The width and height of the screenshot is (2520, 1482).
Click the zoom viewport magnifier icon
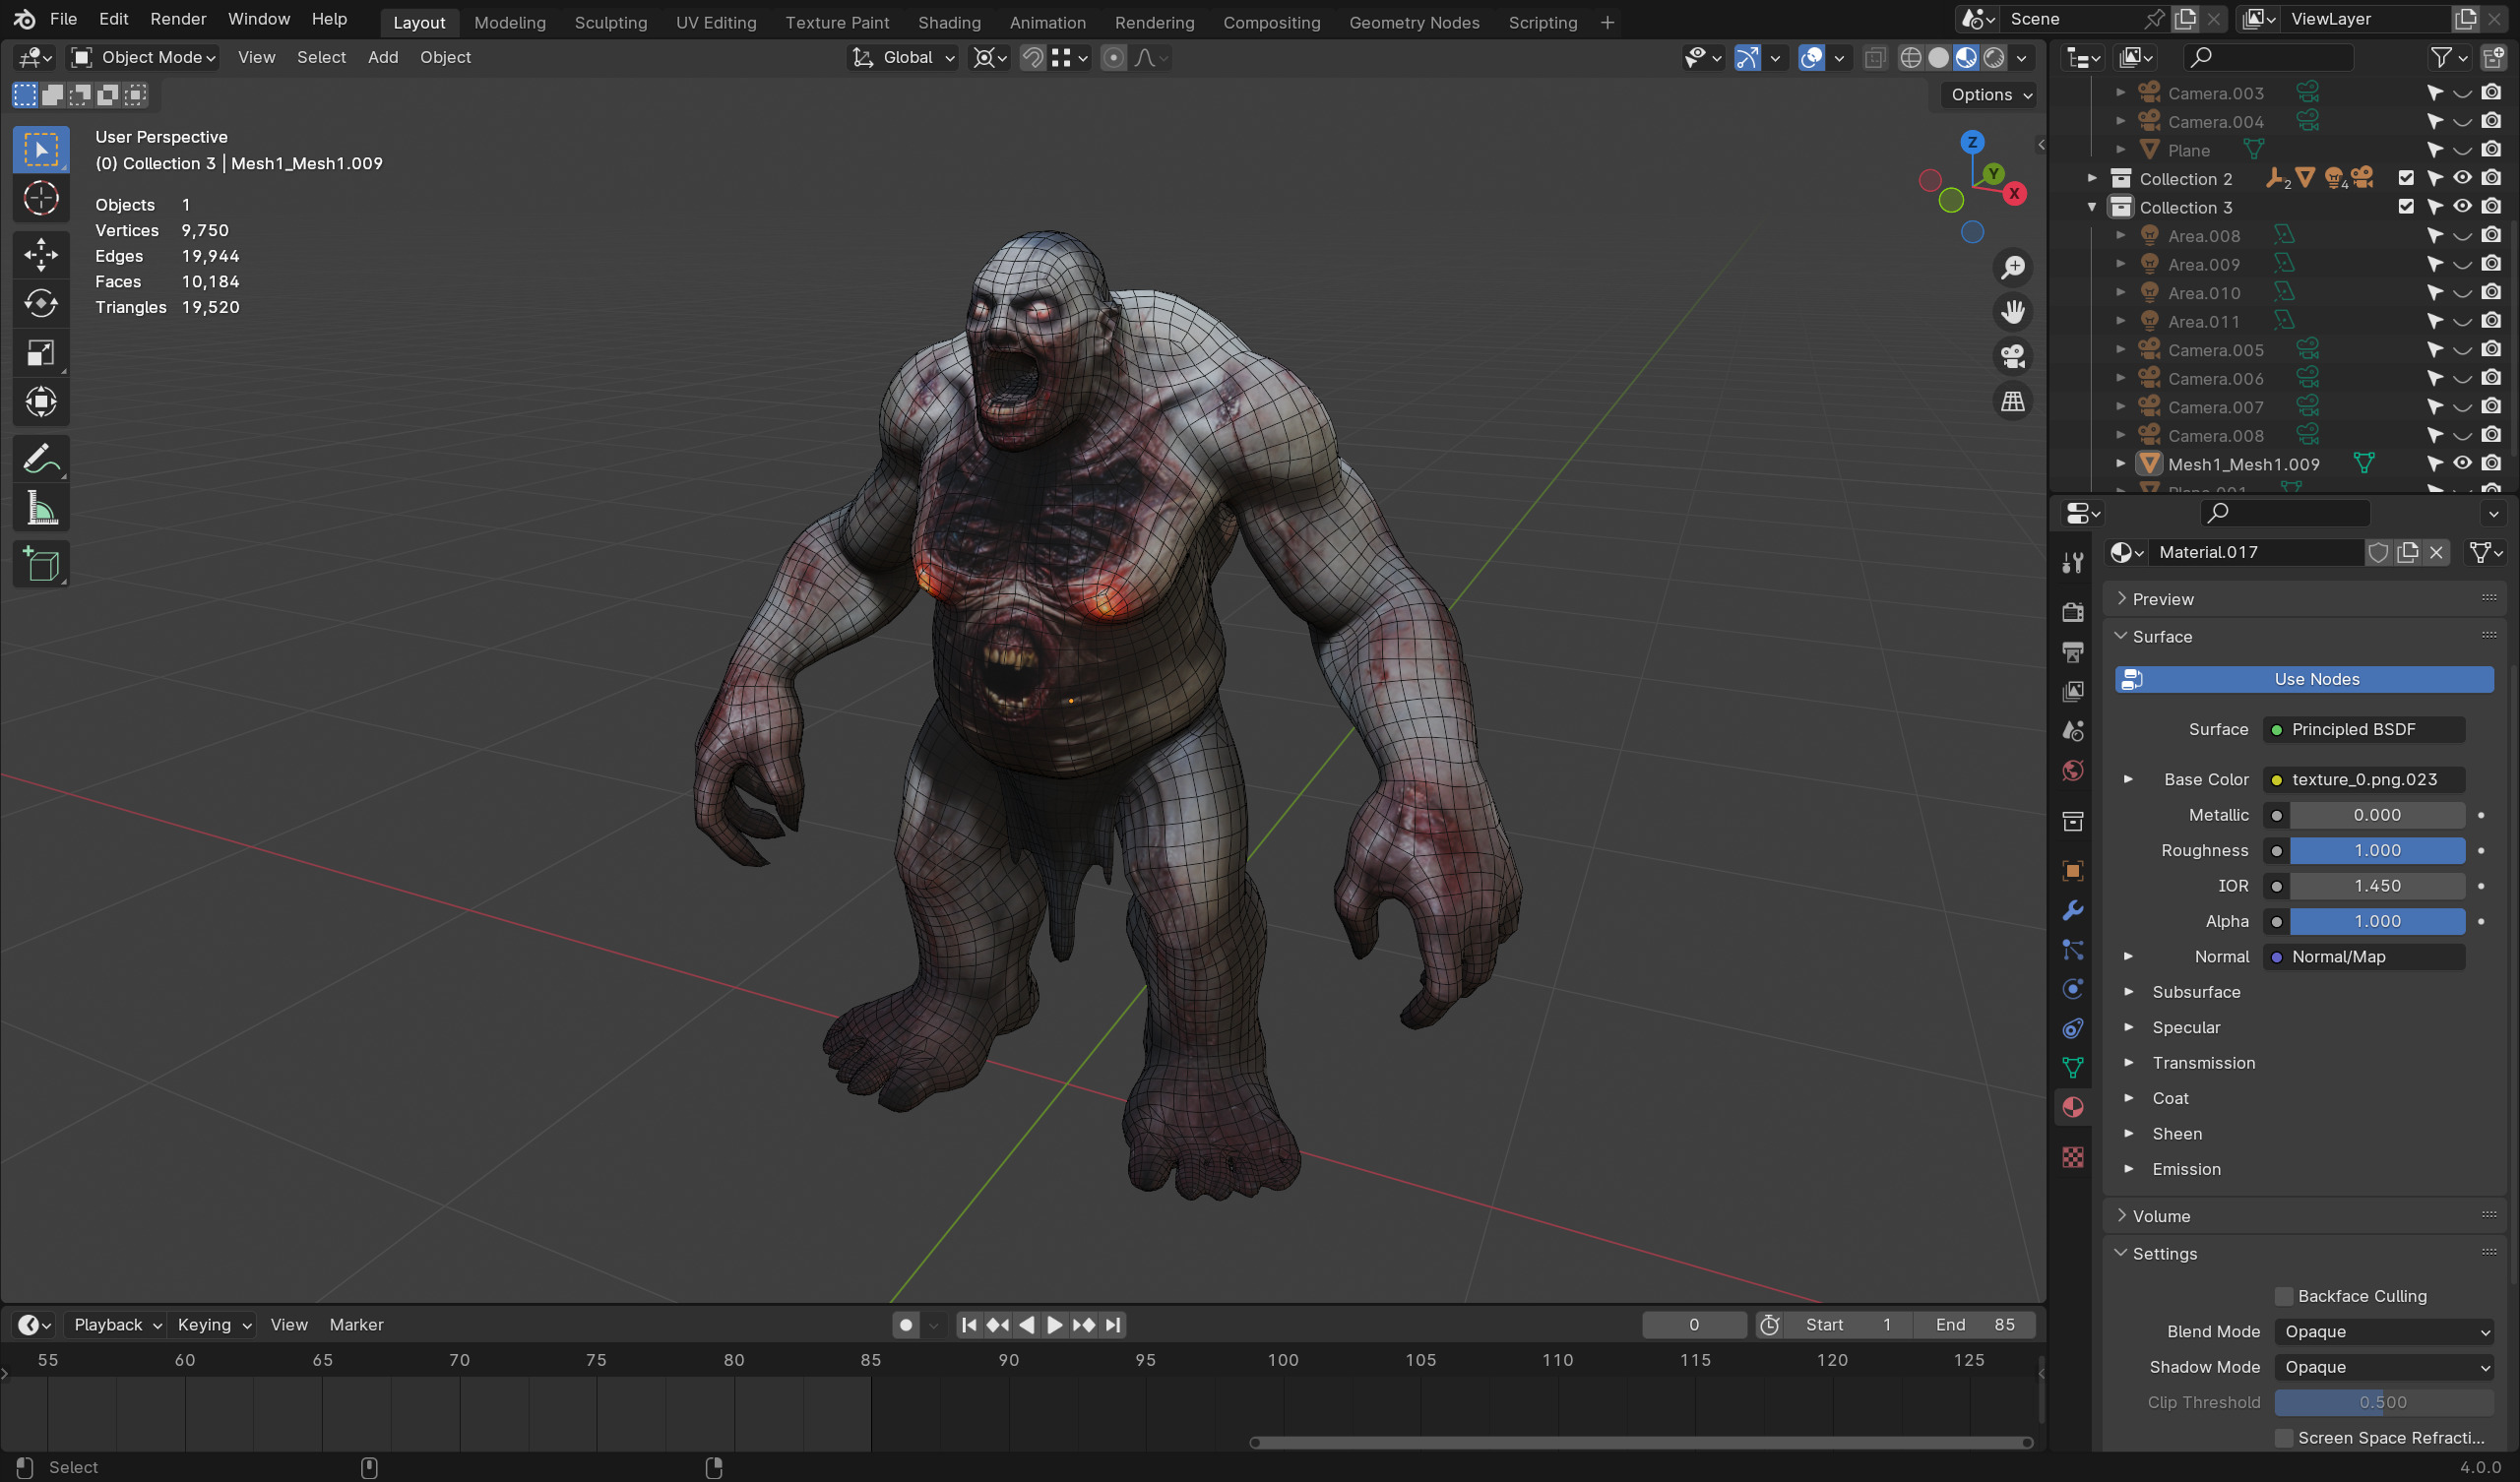click(2012, 267)
